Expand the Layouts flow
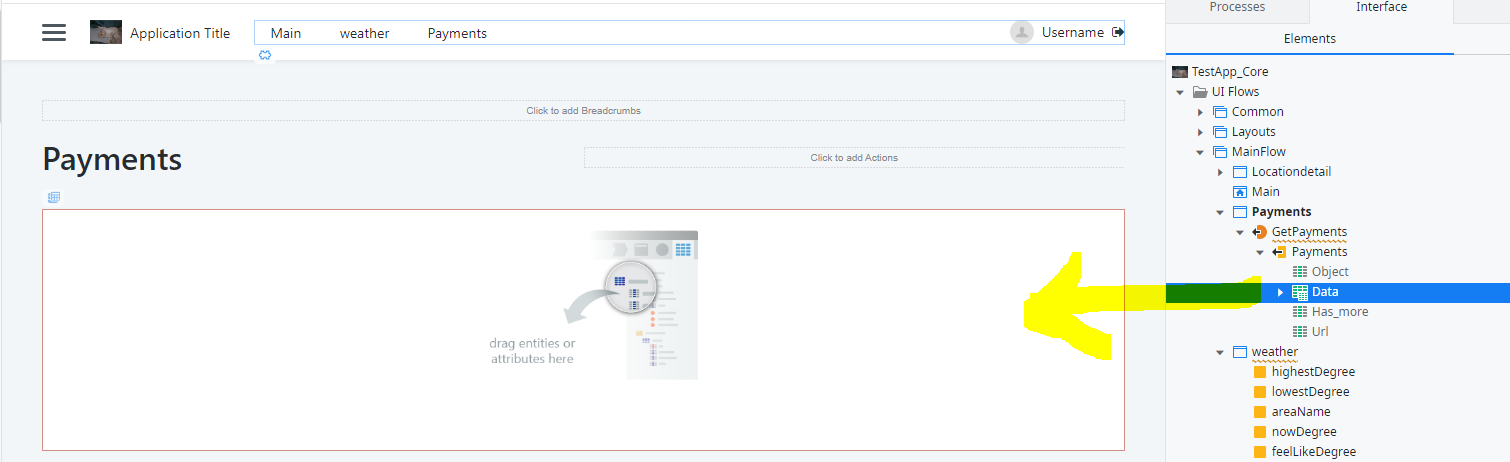 click(1201, 132)
